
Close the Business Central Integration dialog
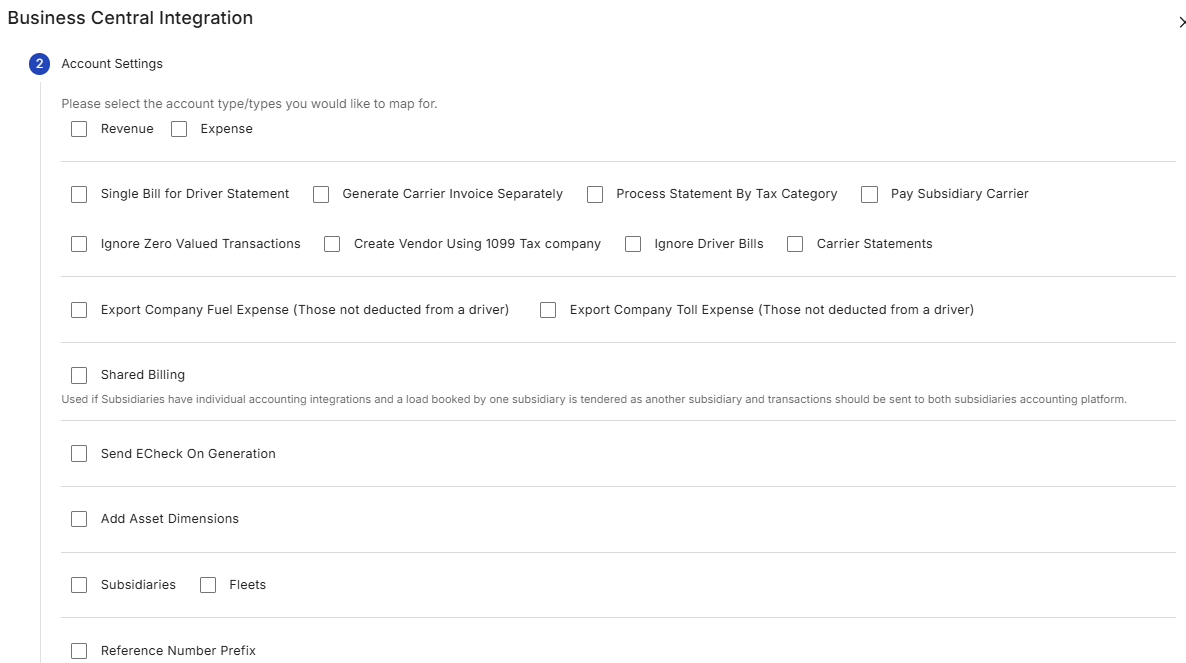pos(1181,23)
